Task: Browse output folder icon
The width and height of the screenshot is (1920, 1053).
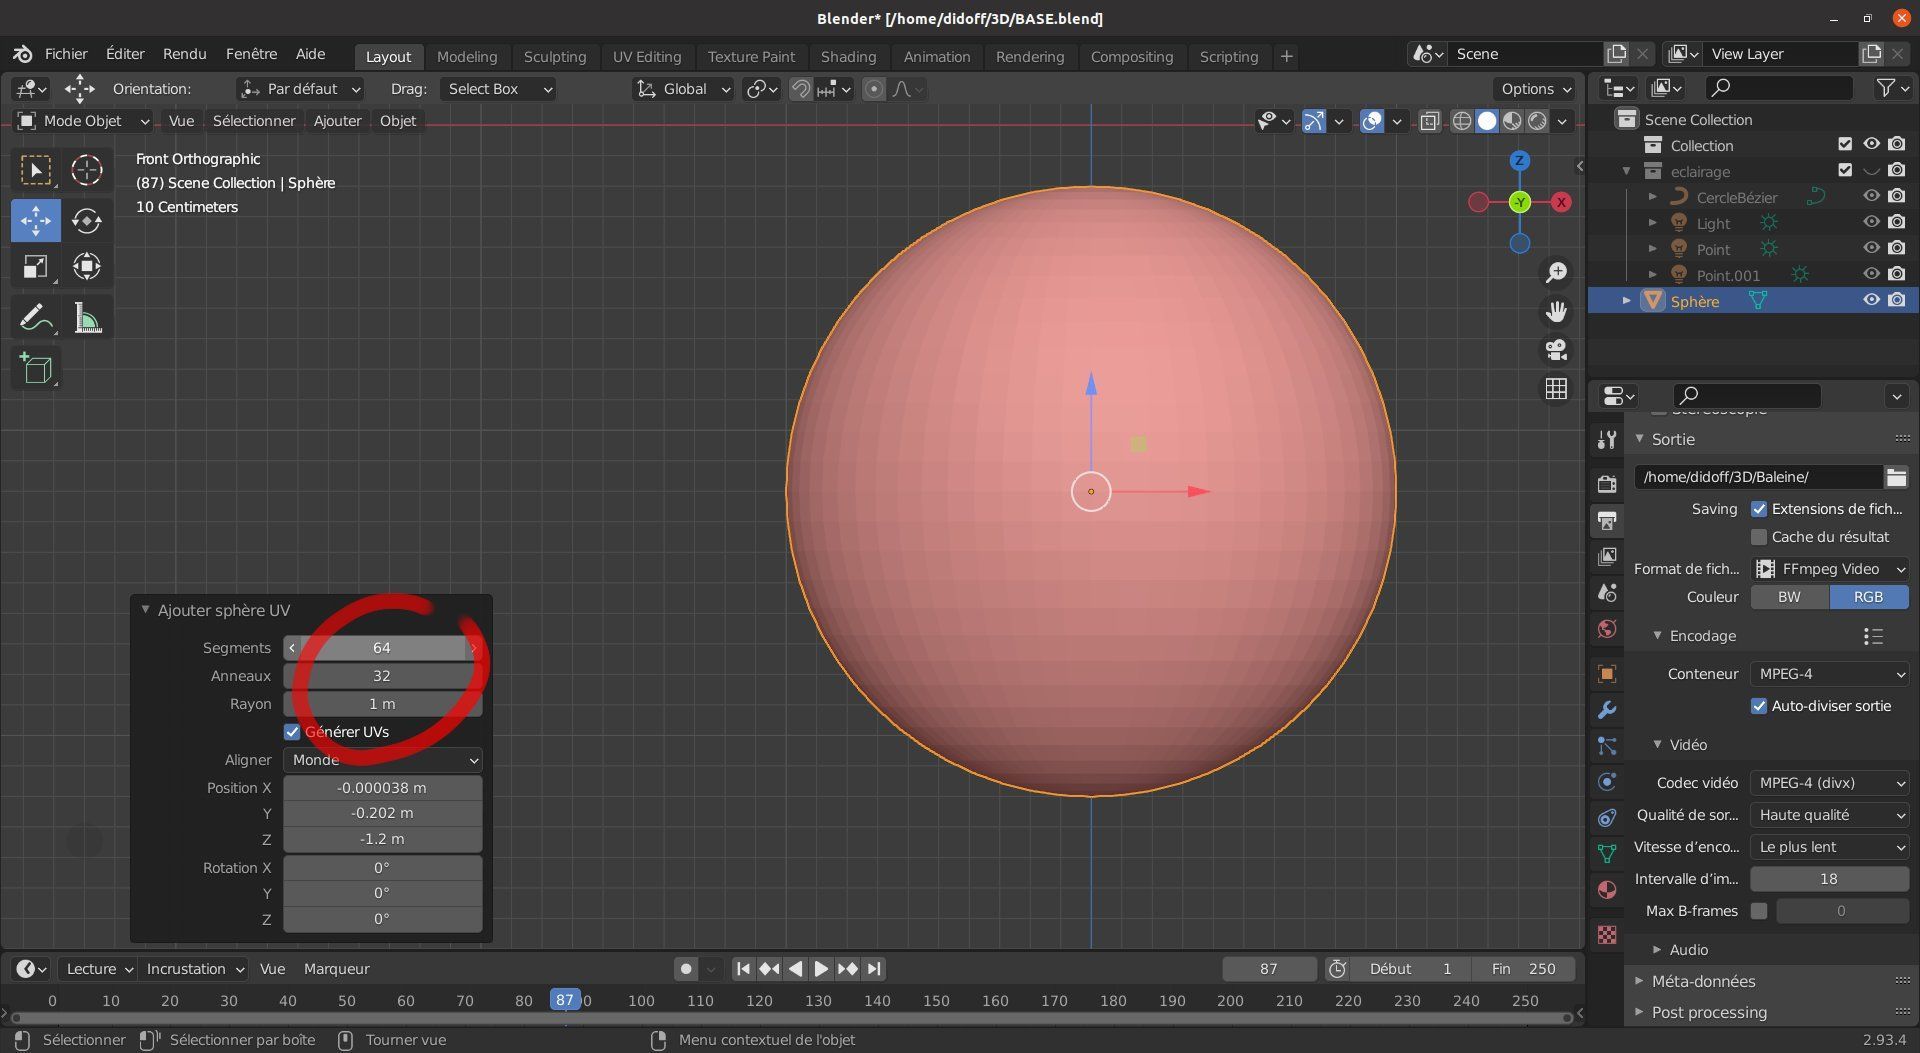Action: [1896, 477]
